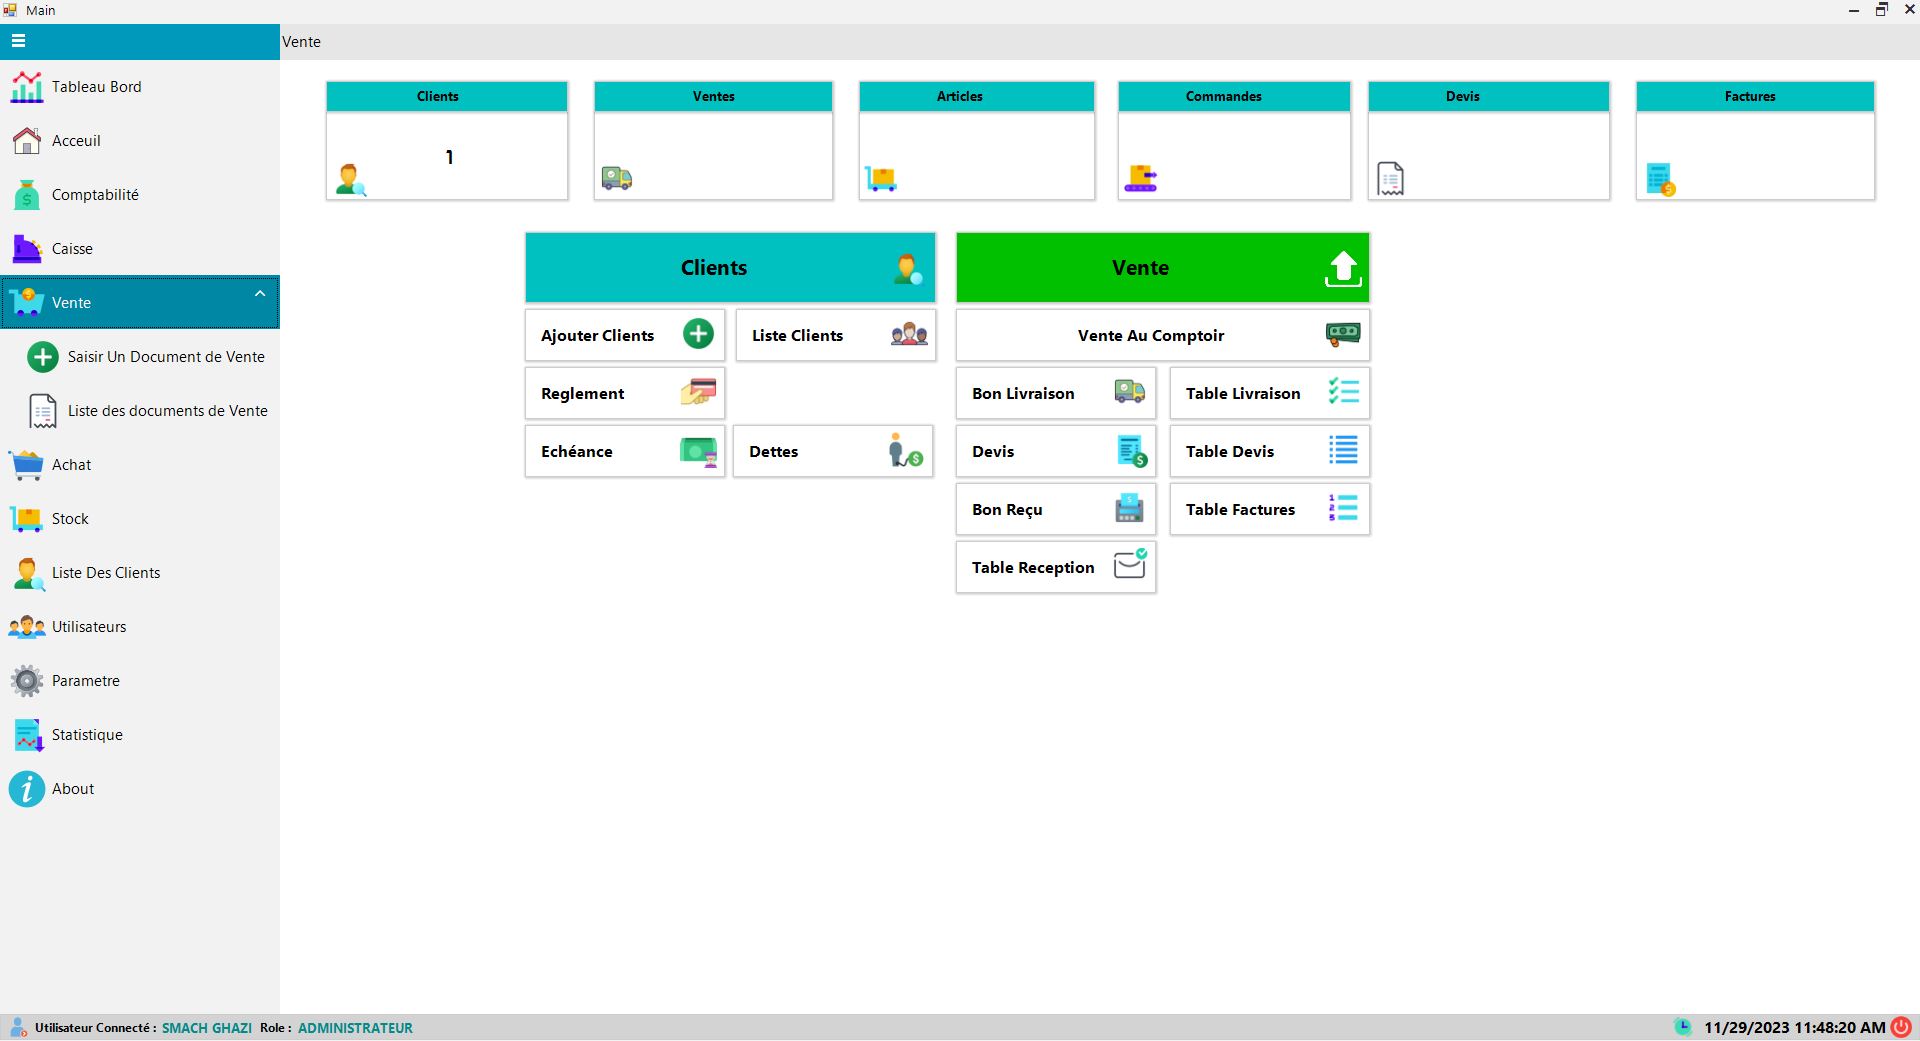Click the Vente page title text
This screenshot has width=1920, height=1041.
click(x=301, y=42)
